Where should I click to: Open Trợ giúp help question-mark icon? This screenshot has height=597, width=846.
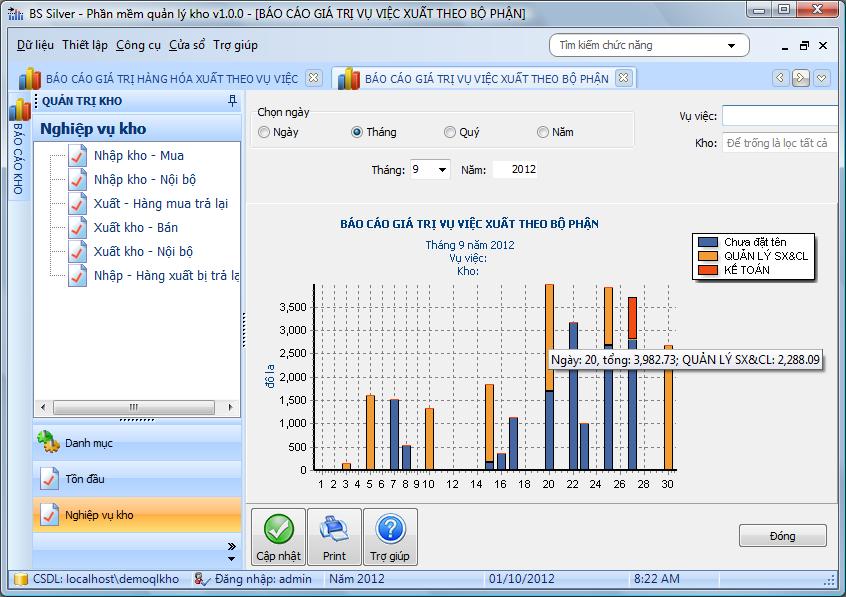pos(390,529)
